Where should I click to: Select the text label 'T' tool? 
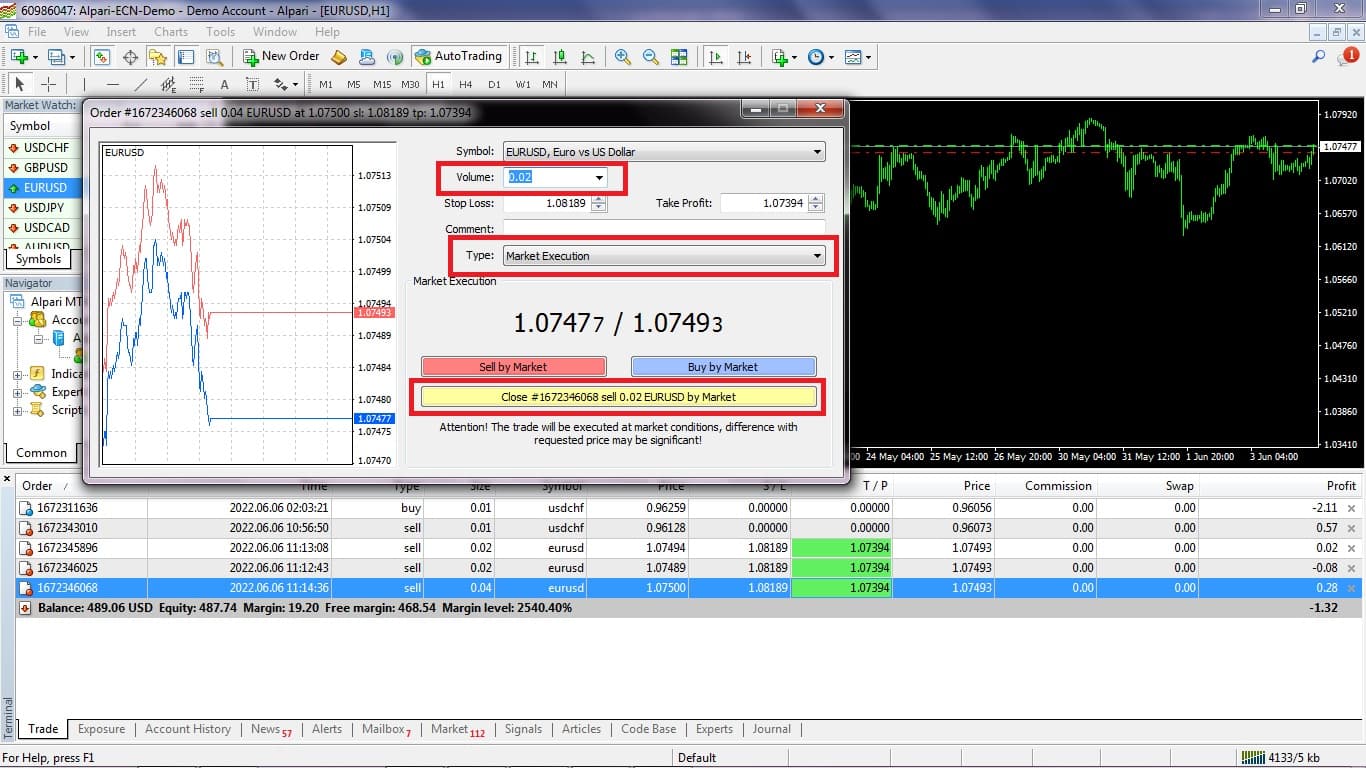click(x=252, y=84)
